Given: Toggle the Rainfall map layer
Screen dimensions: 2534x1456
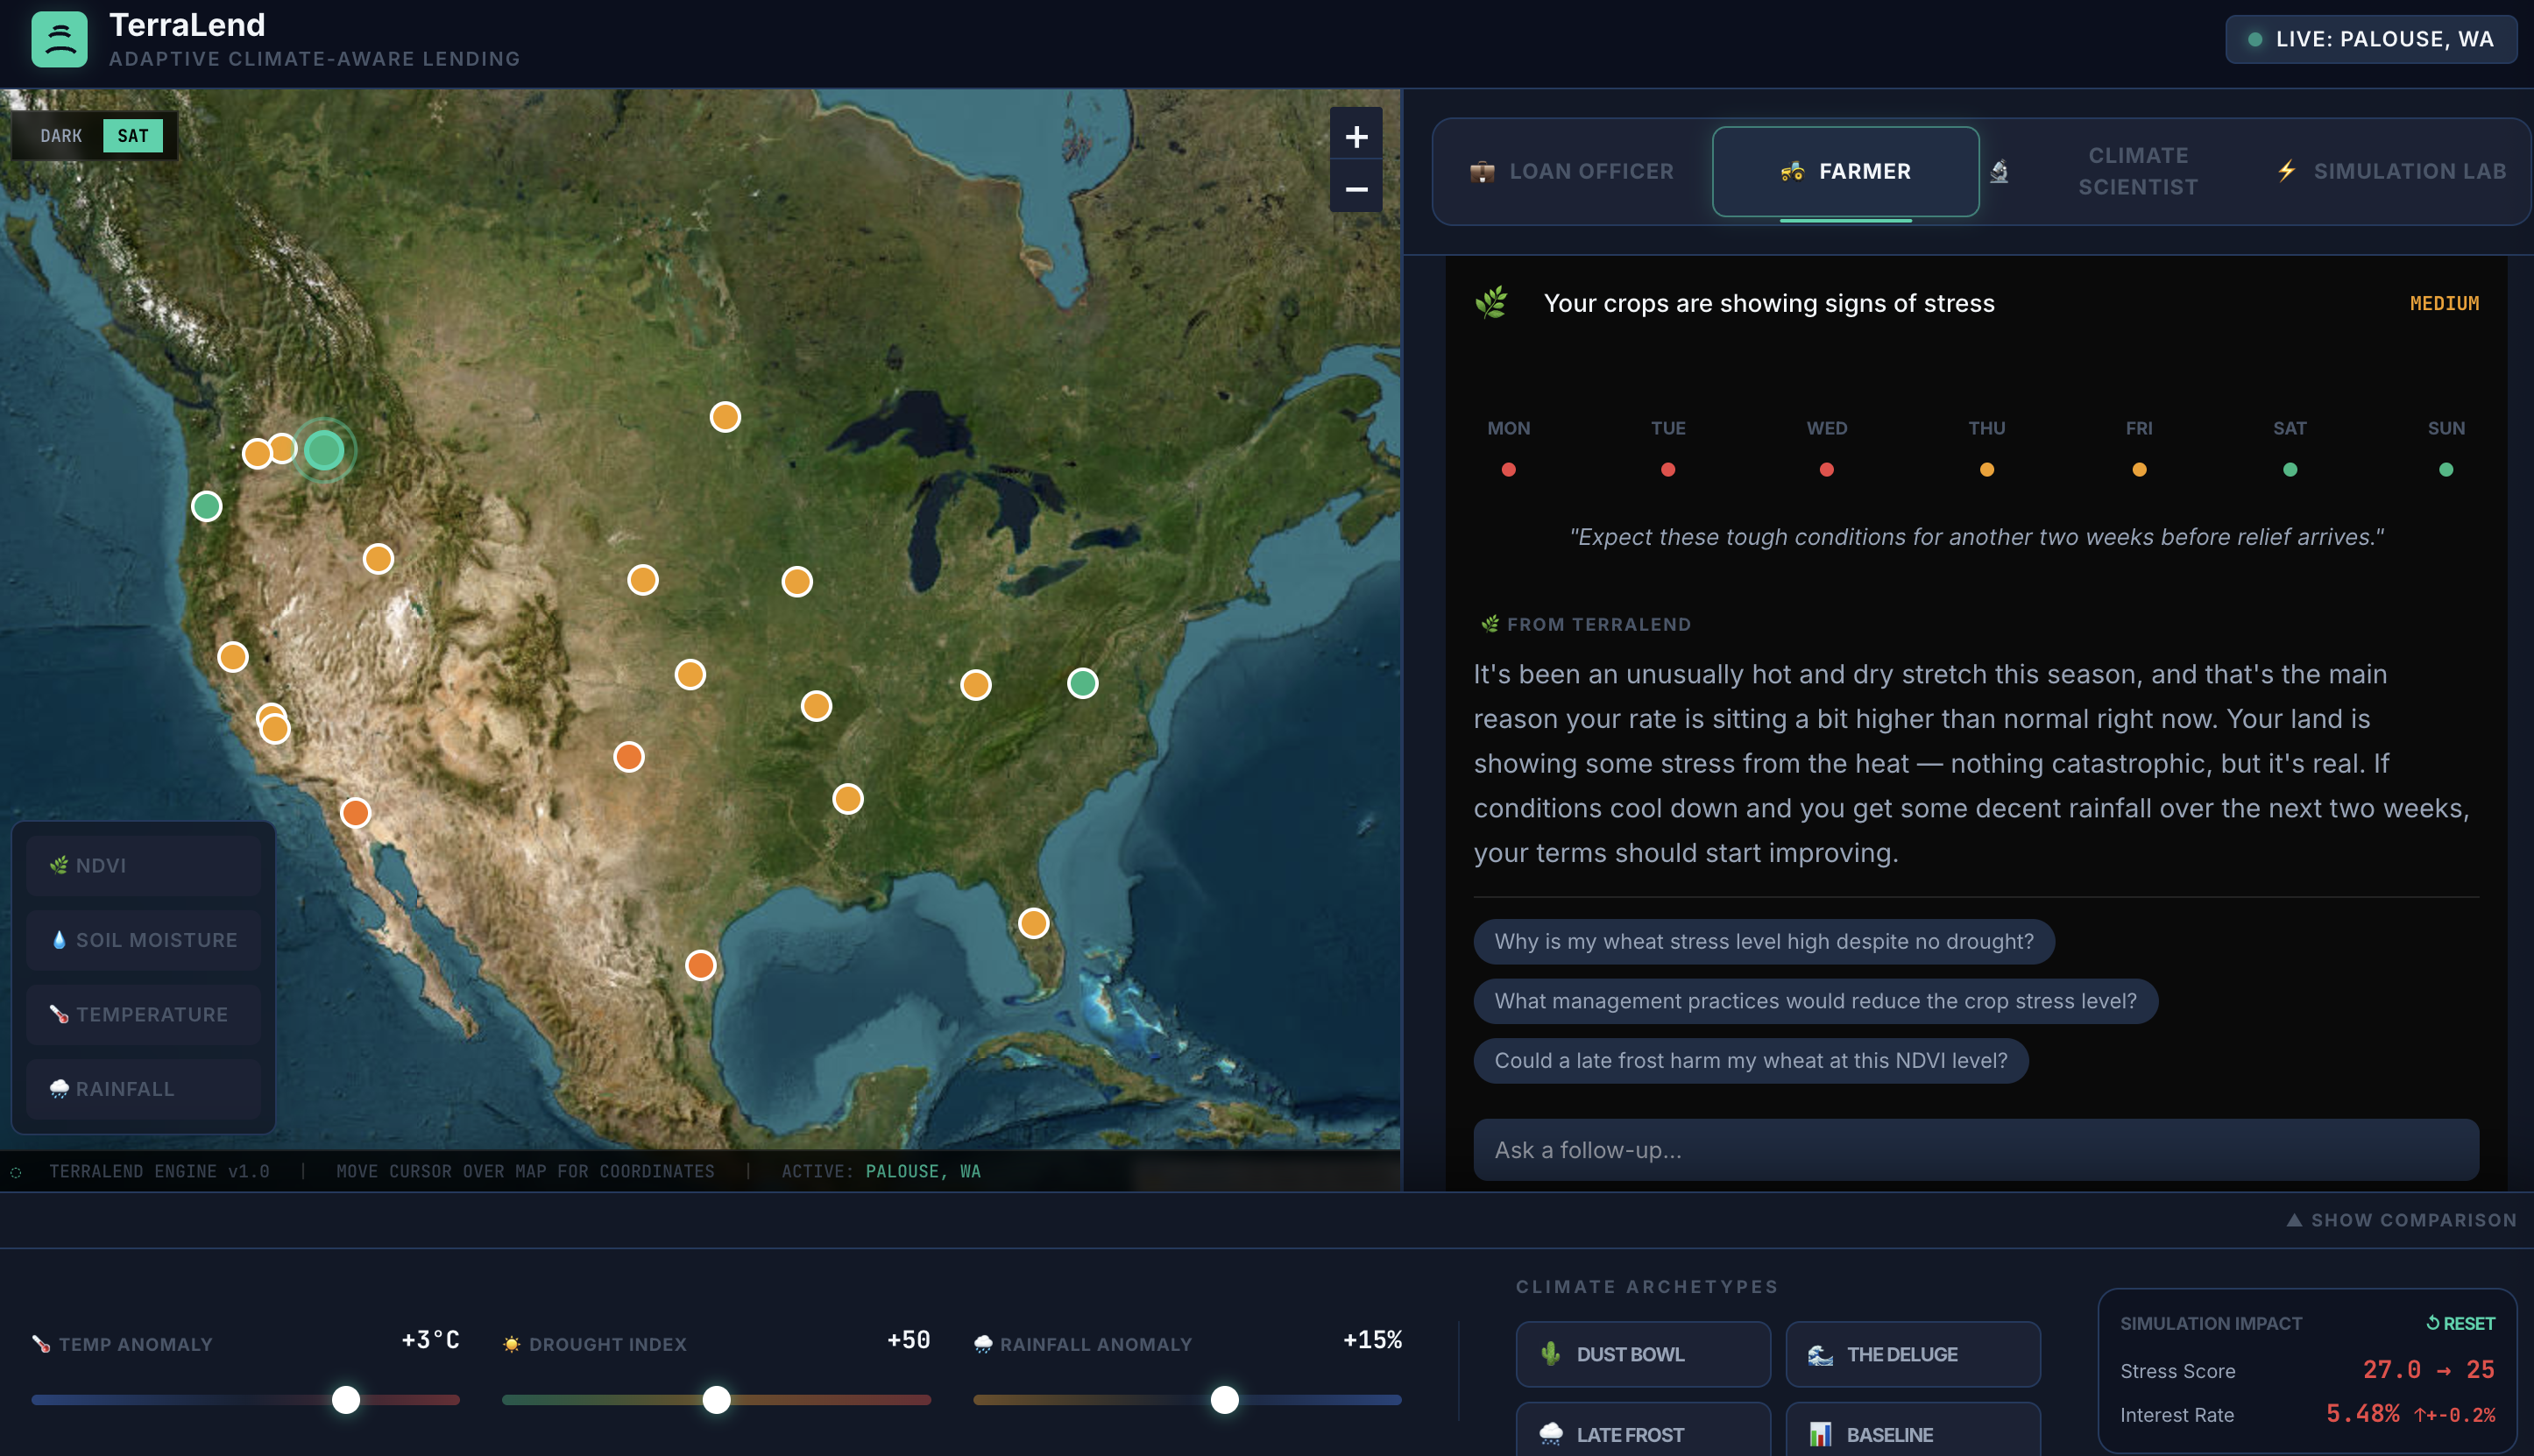Looking at the screenshot, I should pyautogui.click(x=144, y=1089).
